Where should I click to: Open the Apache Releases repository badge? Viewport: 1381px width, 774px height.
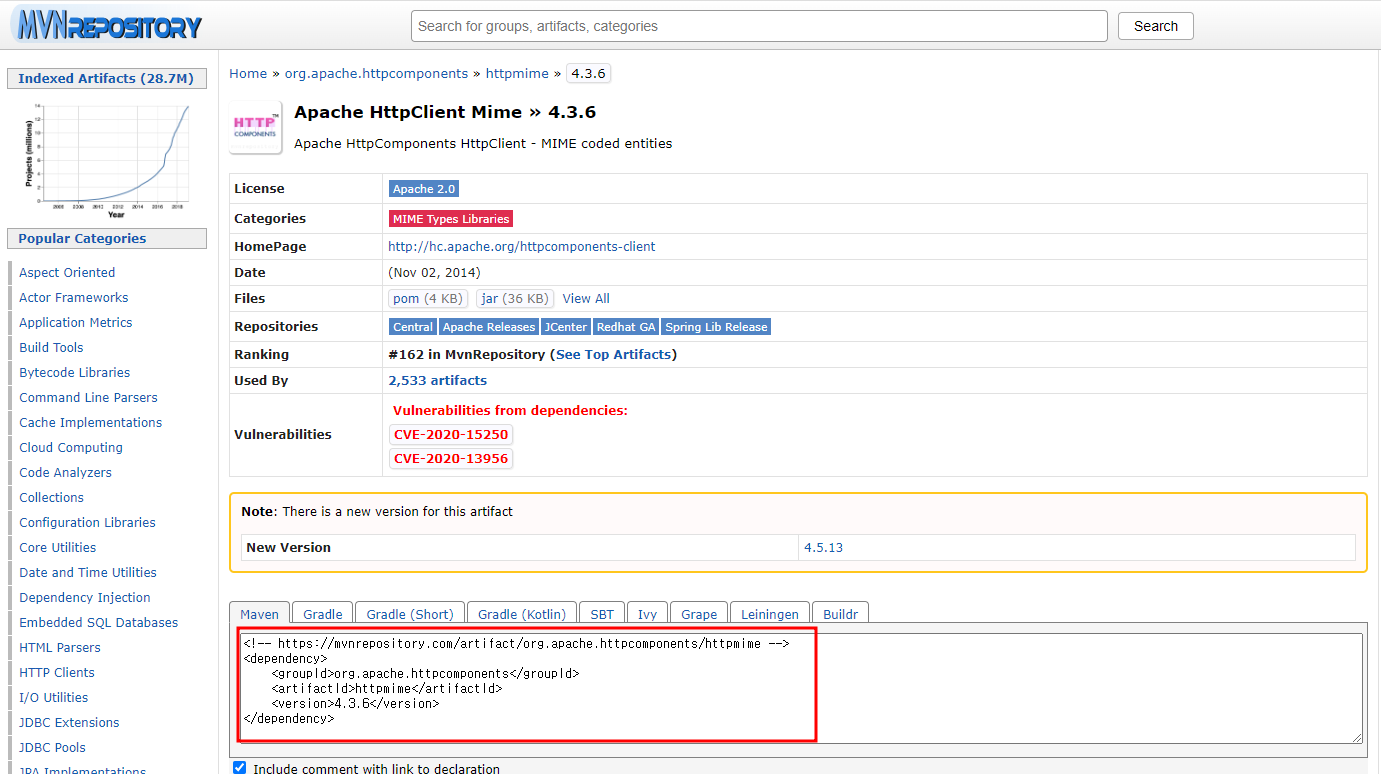(x=489, y=327)
